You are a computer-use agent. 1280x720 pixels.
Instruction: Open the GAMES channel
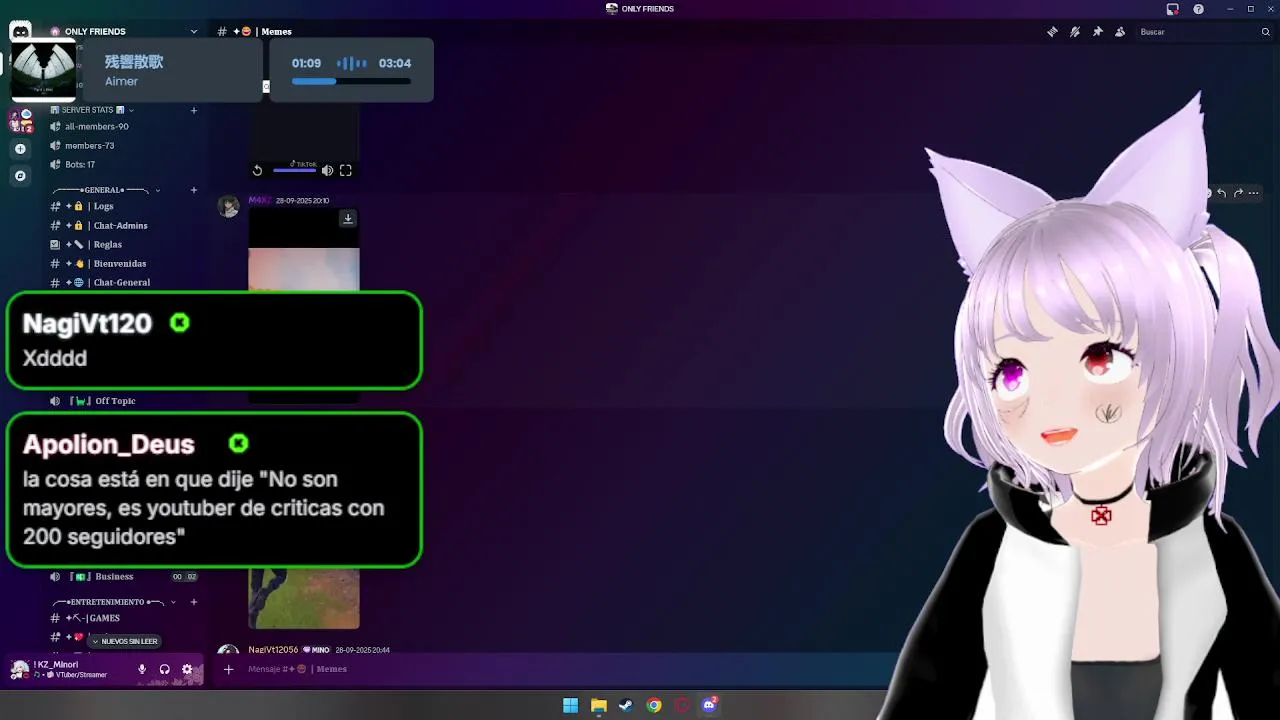tap(125, 618)
